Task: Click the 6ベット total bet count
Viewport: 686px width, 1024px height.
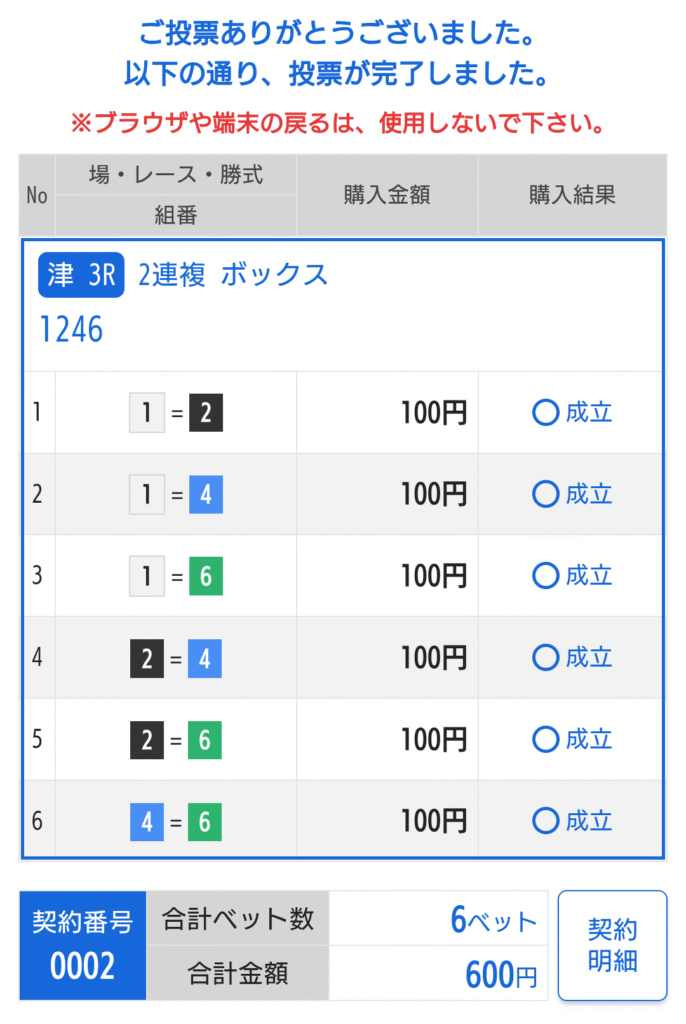Action: pos(494,920)
